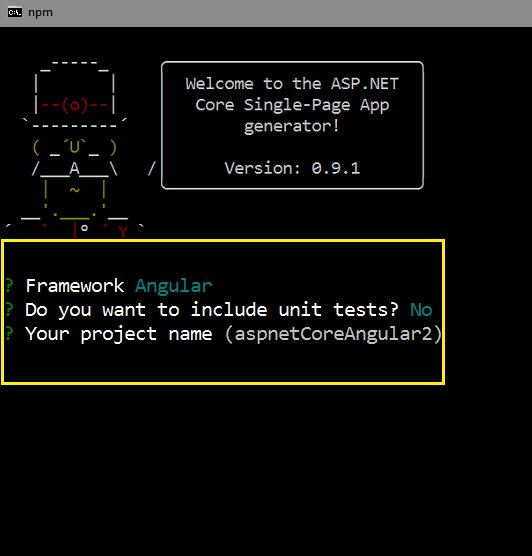Screen dimensions: 532x556
Task: Click the Yeoman ASCII hat with red eye
Action: (74, 94)
